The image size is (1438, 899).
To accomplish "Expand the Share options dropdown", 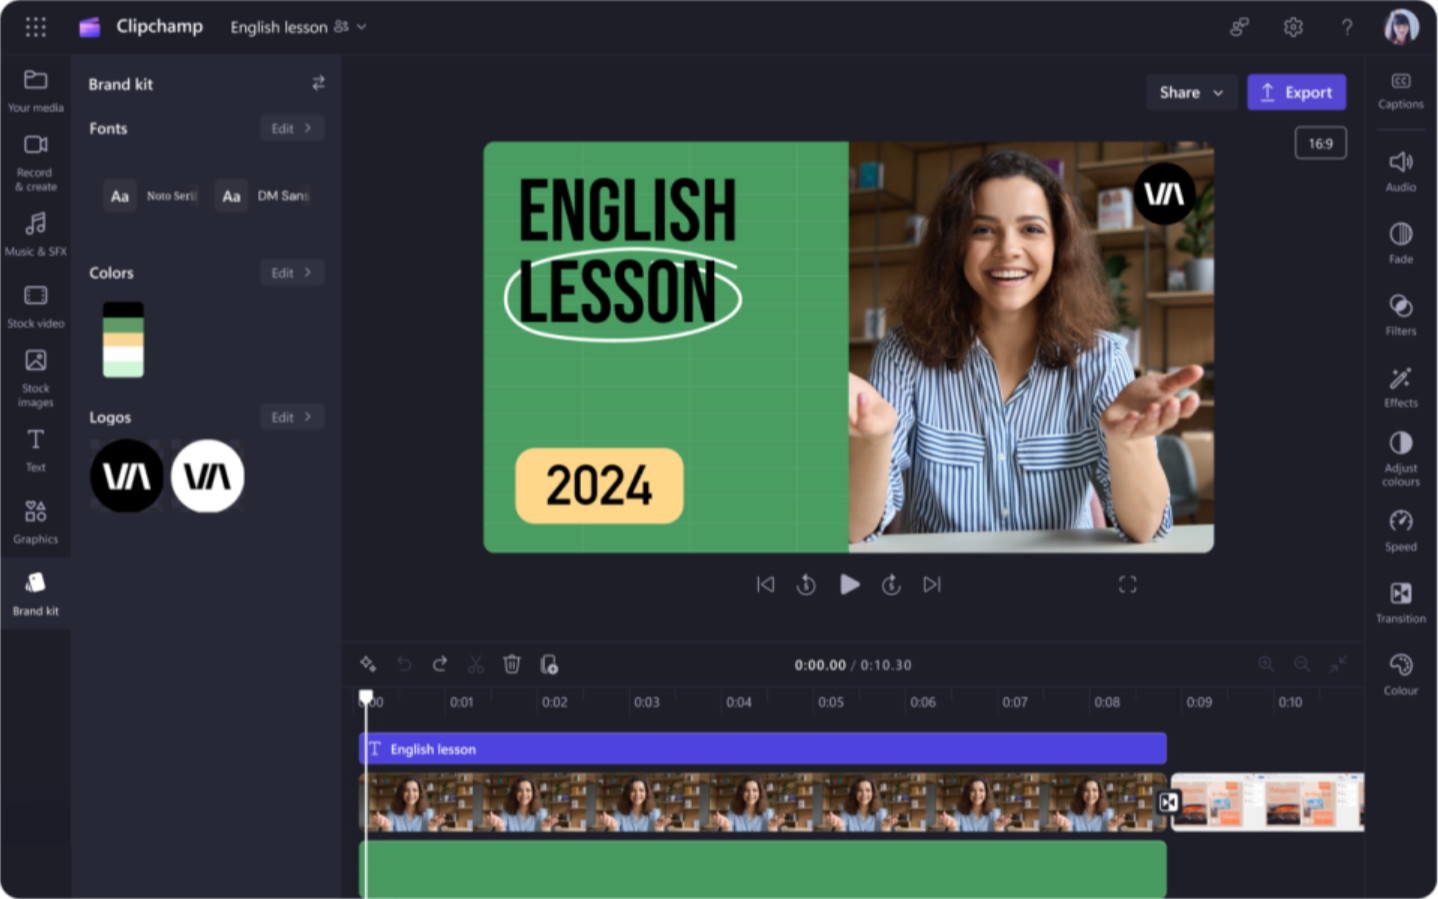I will click(x=1190, y=92).
